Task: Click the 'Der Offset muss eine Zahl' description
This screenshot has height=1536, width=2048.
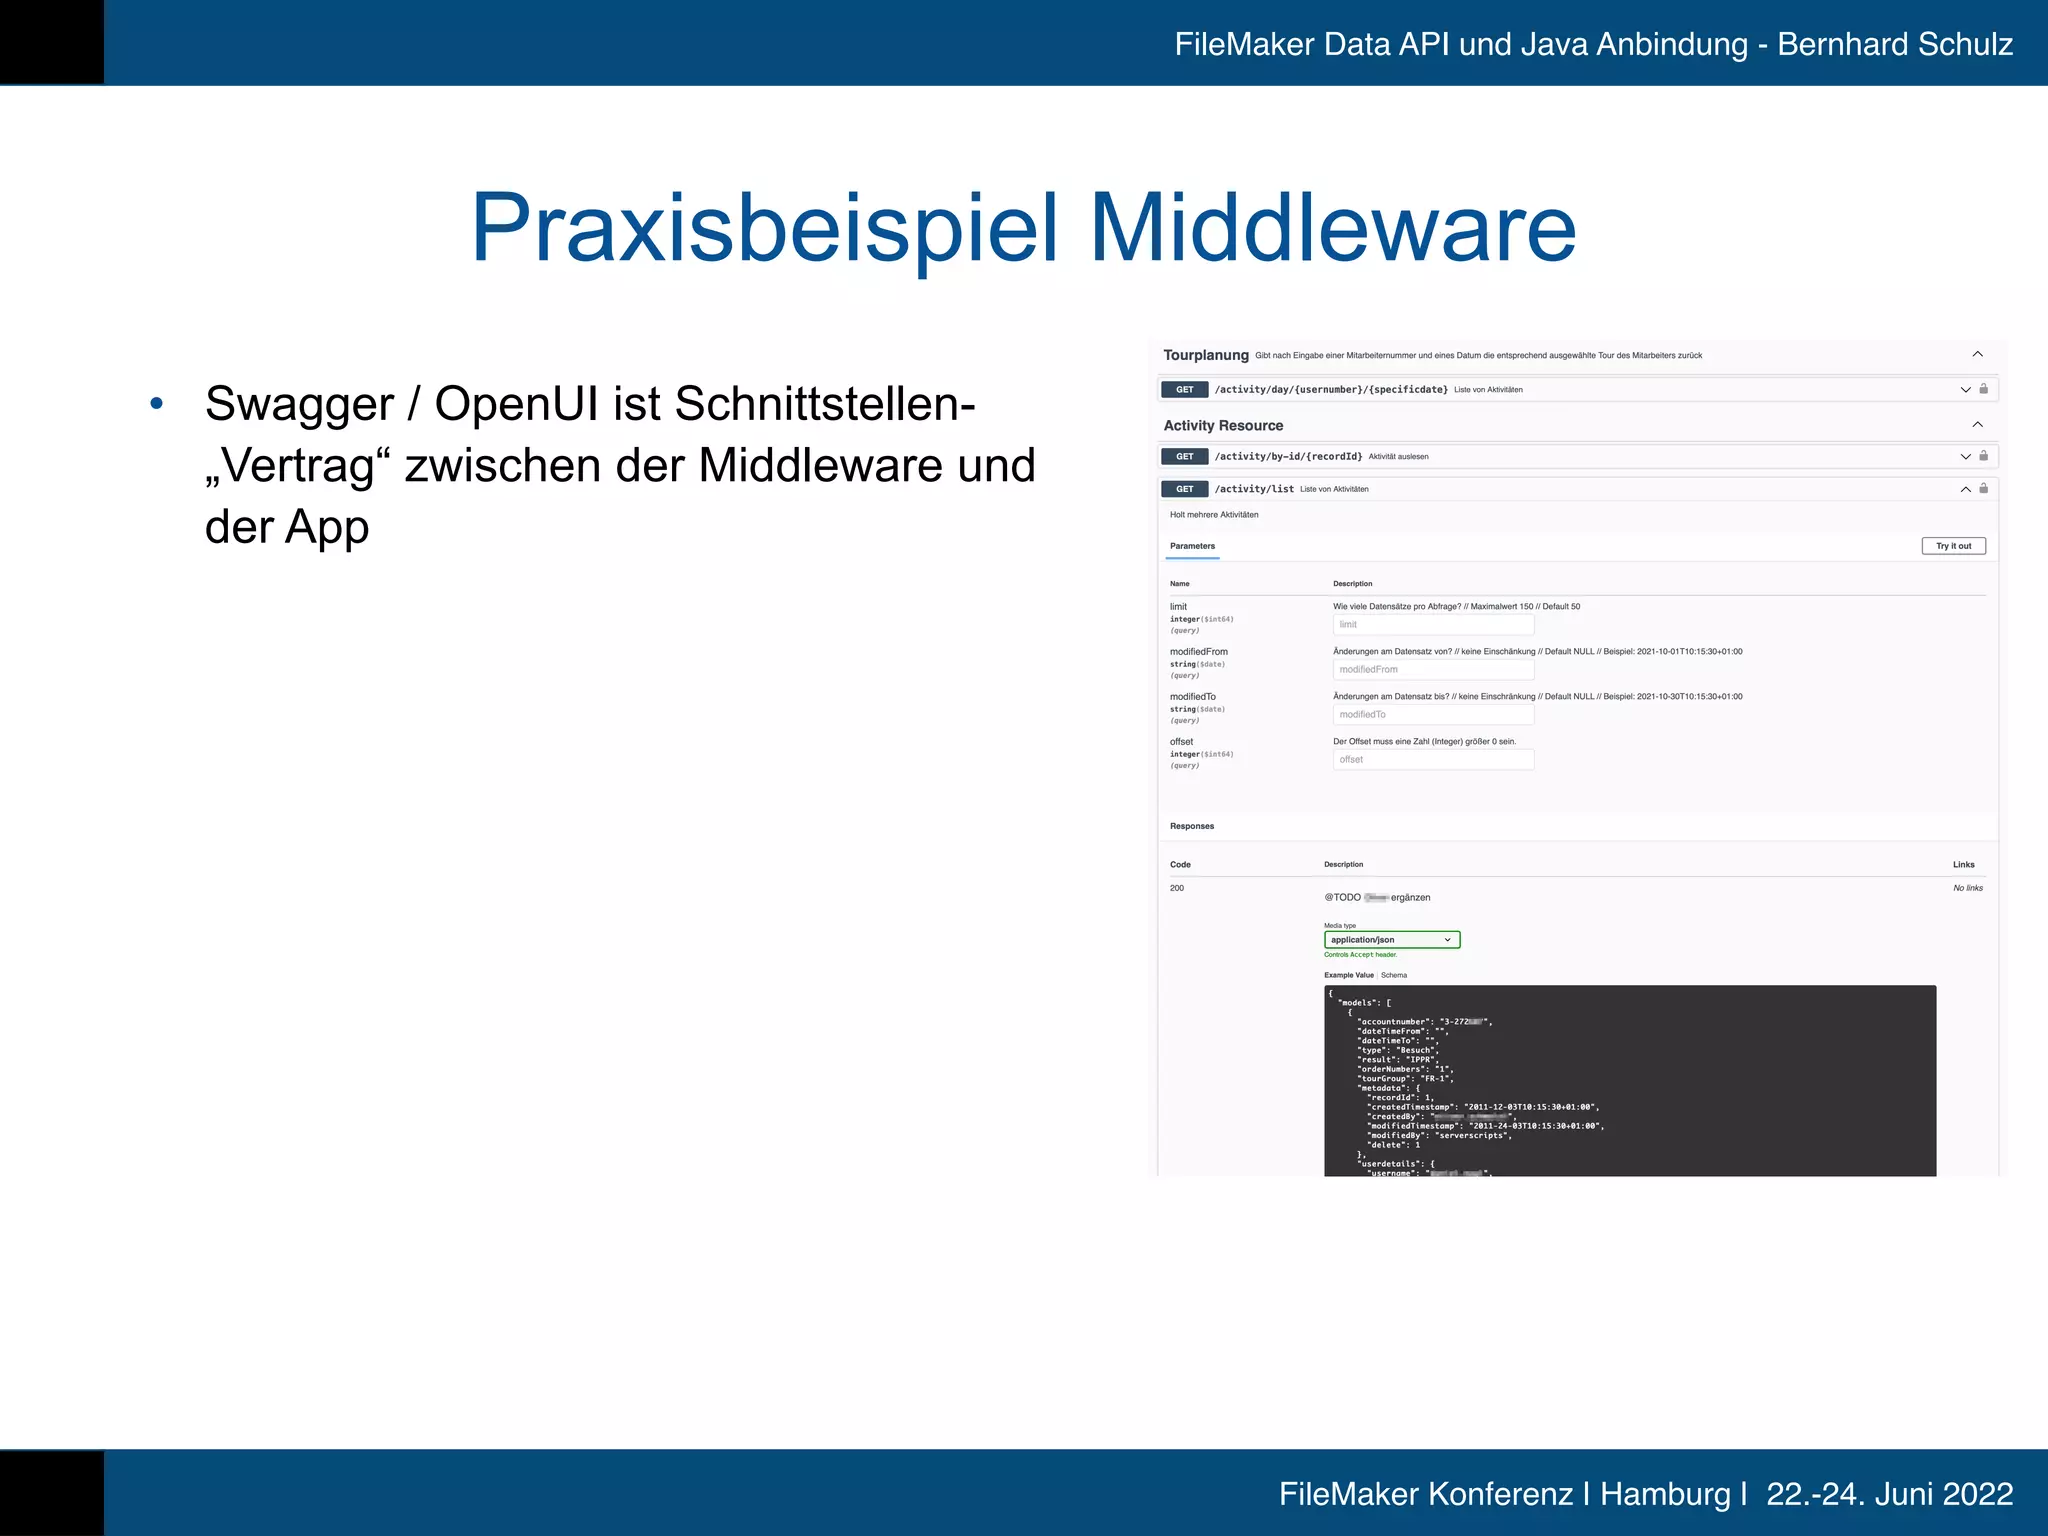Action: [x=1424, y=742]
